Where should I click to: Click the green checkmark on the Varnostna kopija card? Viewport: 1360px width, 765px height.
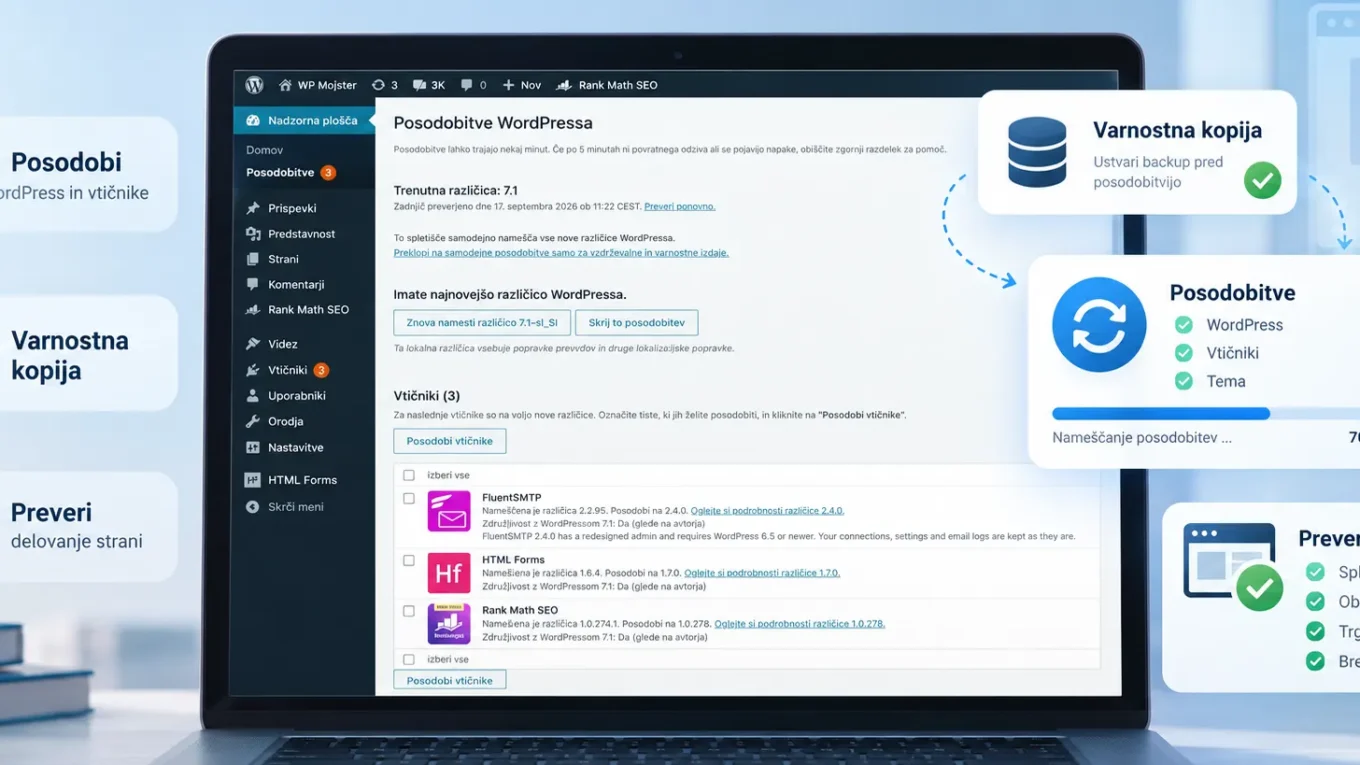click(x=1262, y=180)
